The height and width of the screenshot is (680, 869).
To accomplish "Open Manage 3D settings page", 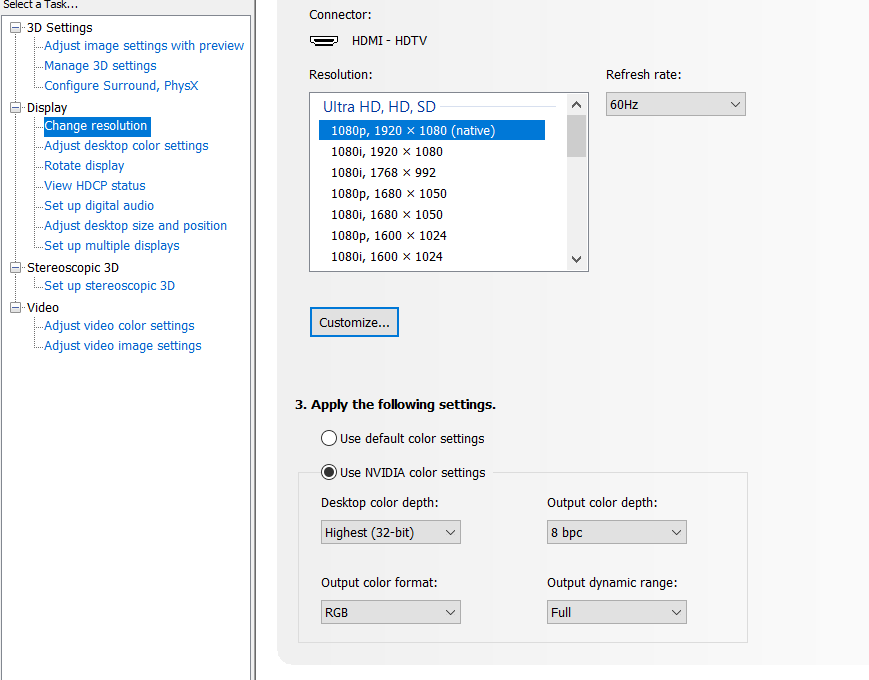I will click(100, 66).
